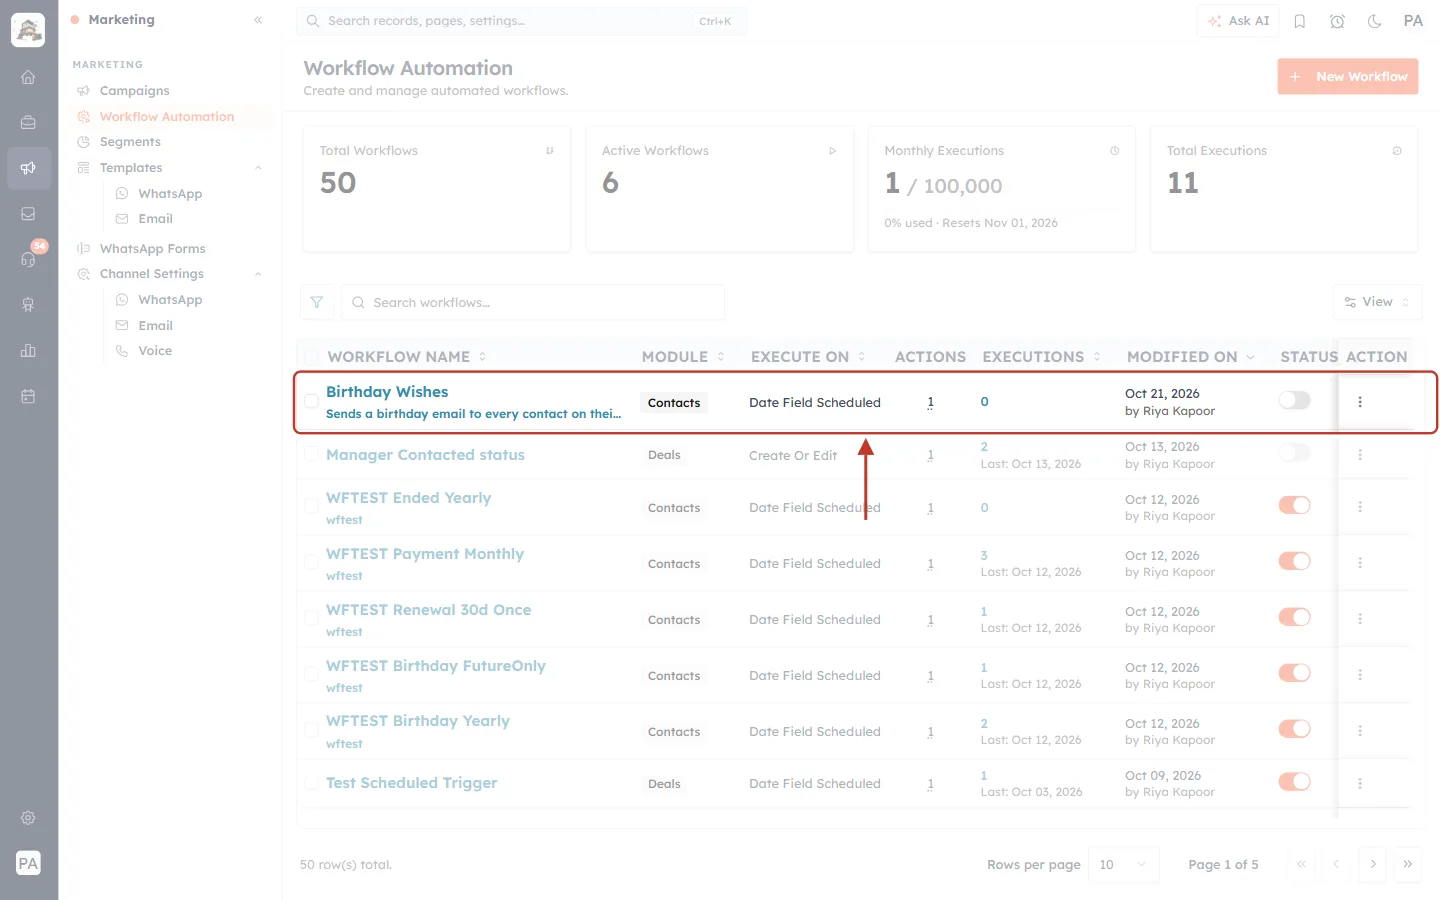This screenshot has width=1440, height=900.
Task: Disable the WFTEST Ended Yearly toggle
Action: click(x=1294, y=505)
